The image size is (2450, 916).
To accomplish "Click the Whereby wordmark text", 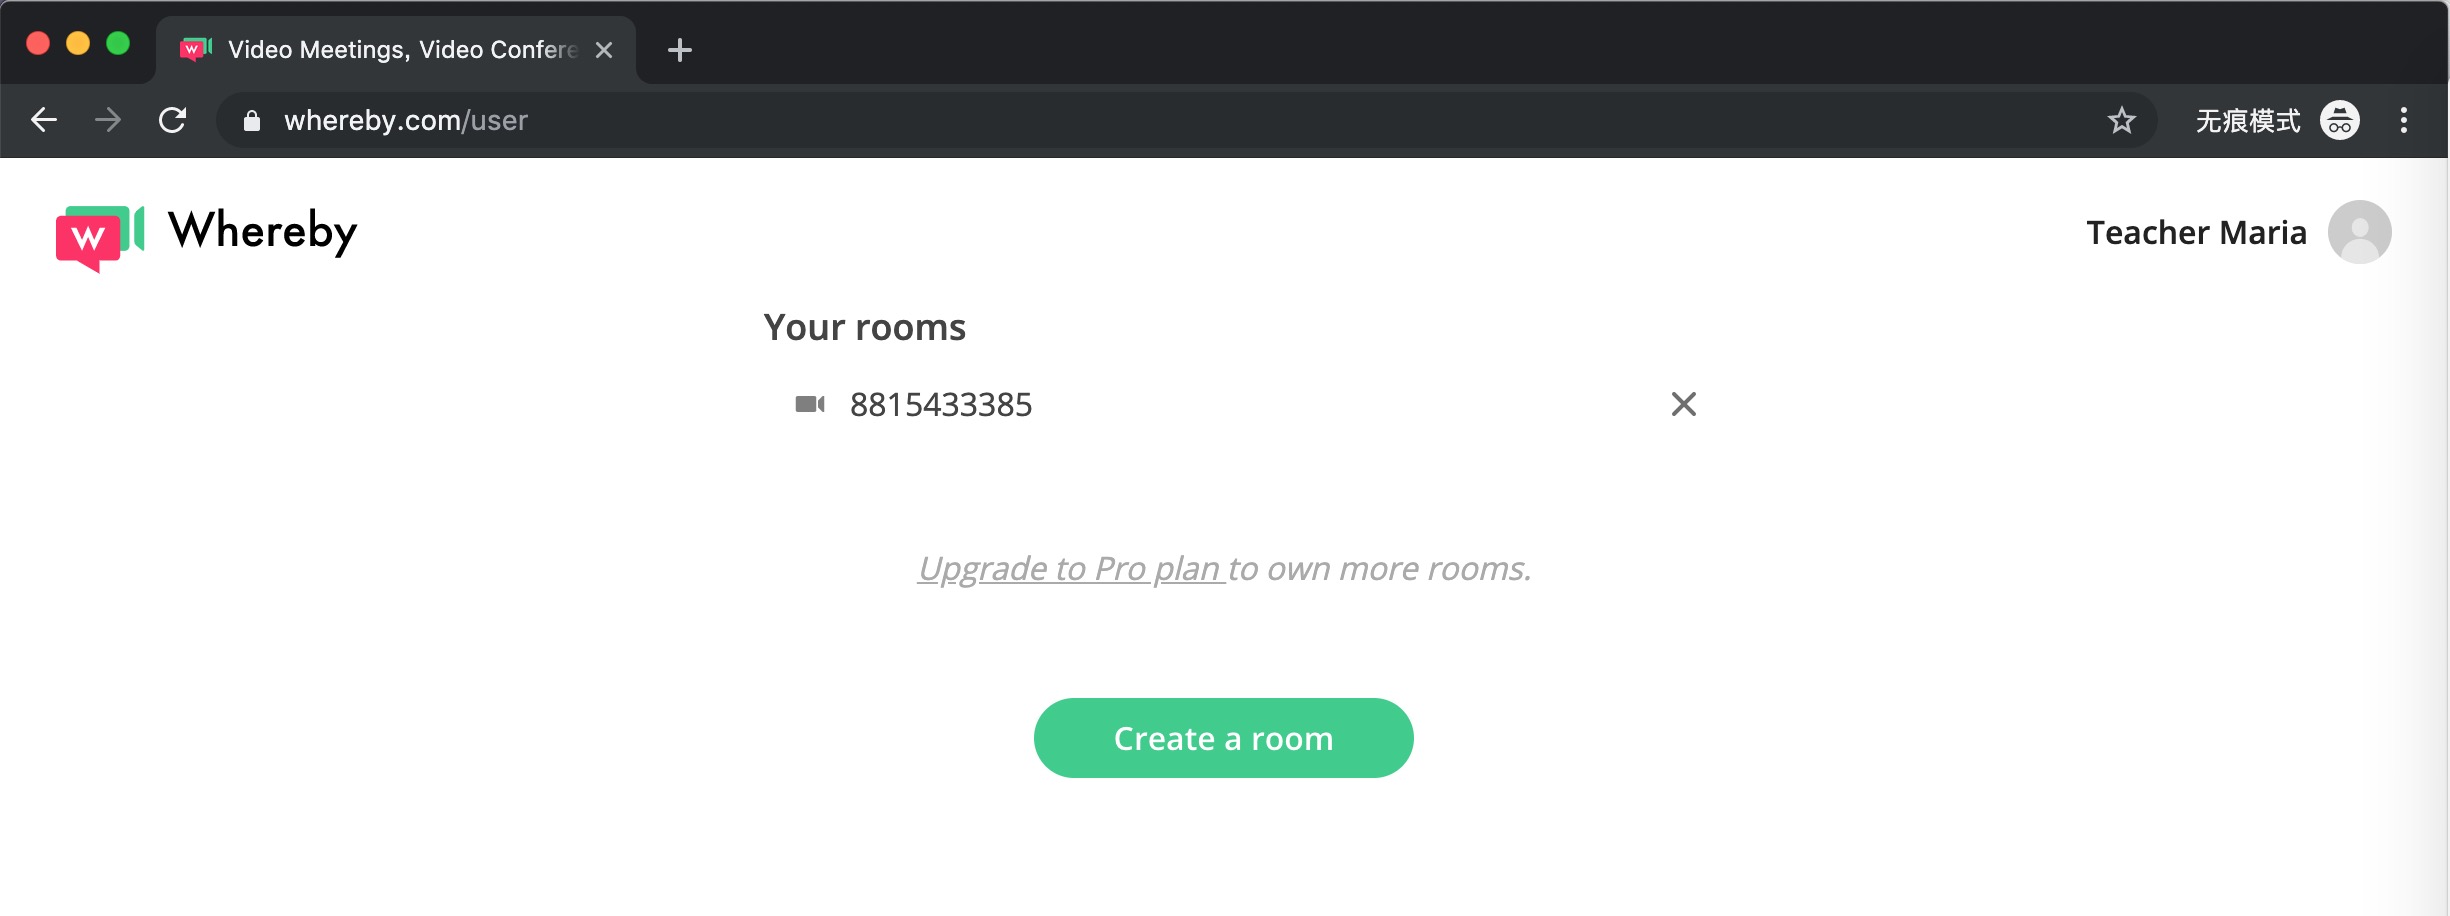I will point(262,232).
